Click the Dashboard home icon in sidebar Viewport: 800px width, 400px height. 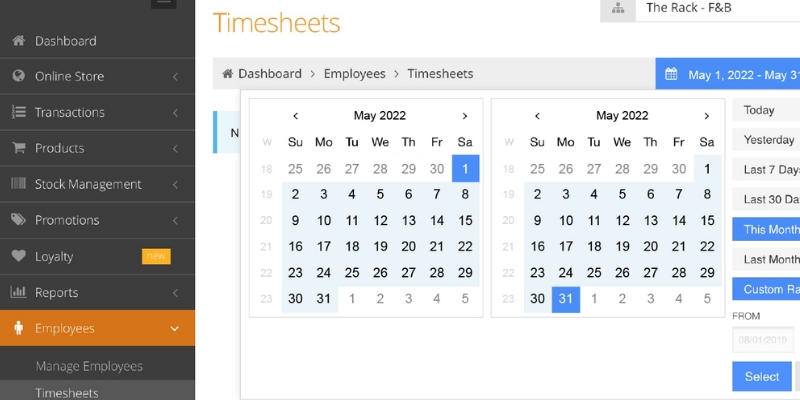point(18,41)
